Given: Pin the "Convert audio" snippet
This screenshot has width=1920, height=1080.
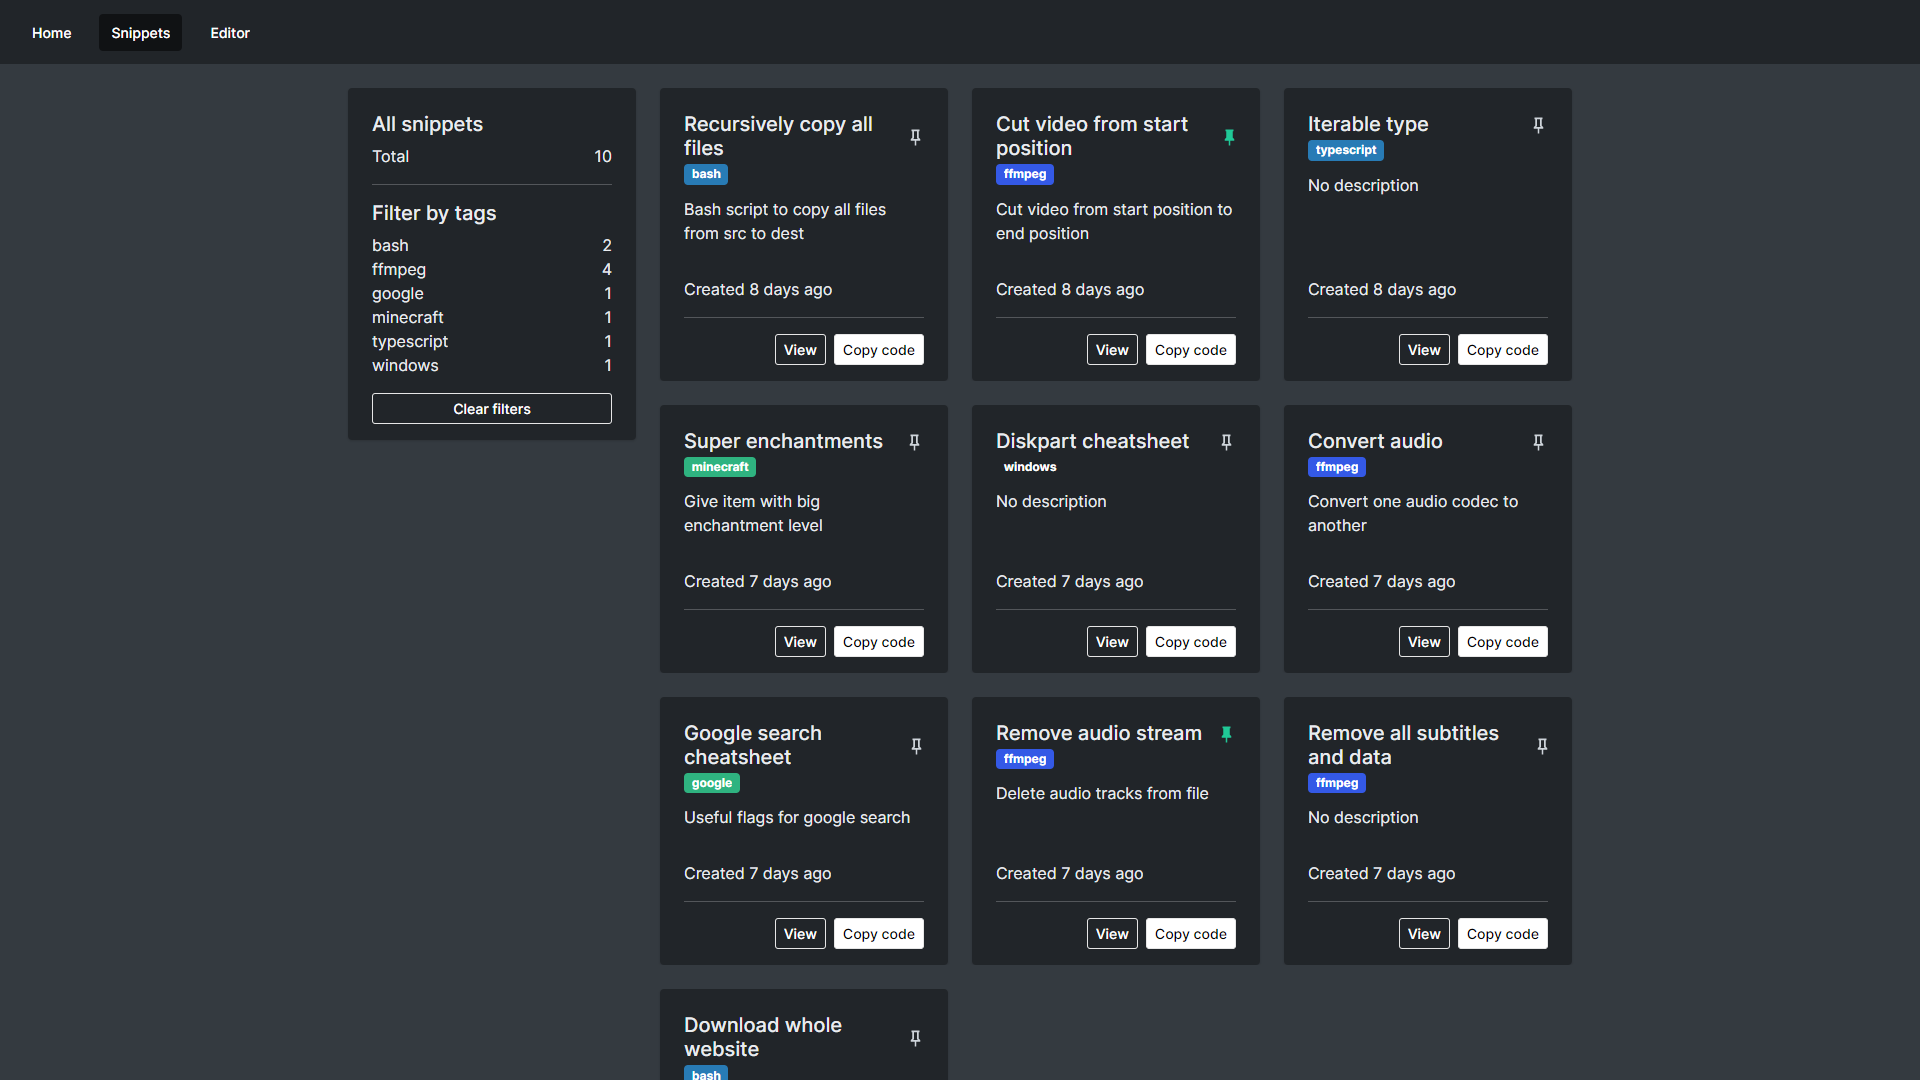Looking at the screenshot, I should tap(1538, 441).
